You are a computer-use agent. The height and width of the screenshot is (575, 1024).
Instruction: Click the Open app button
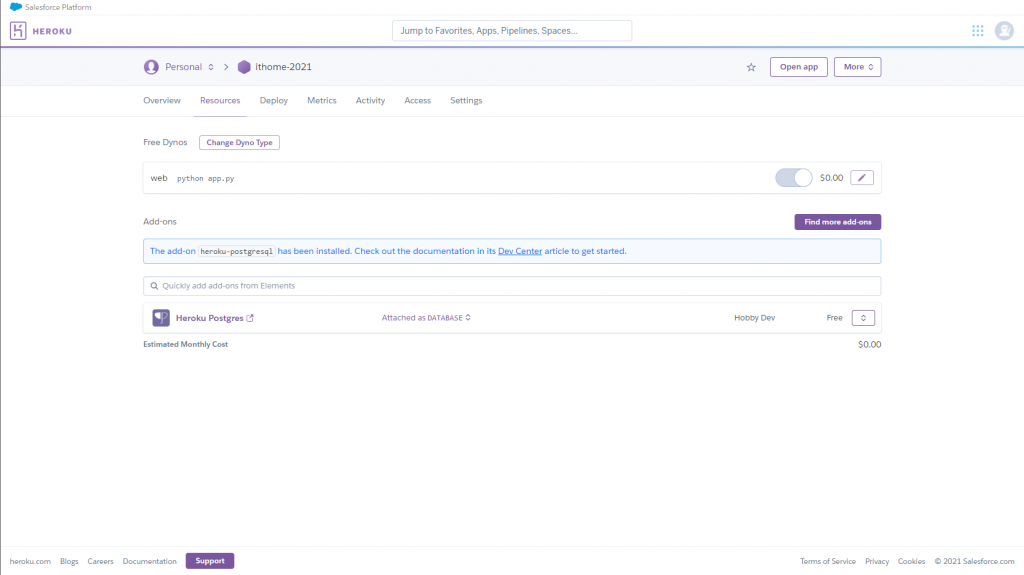point(799,67)
